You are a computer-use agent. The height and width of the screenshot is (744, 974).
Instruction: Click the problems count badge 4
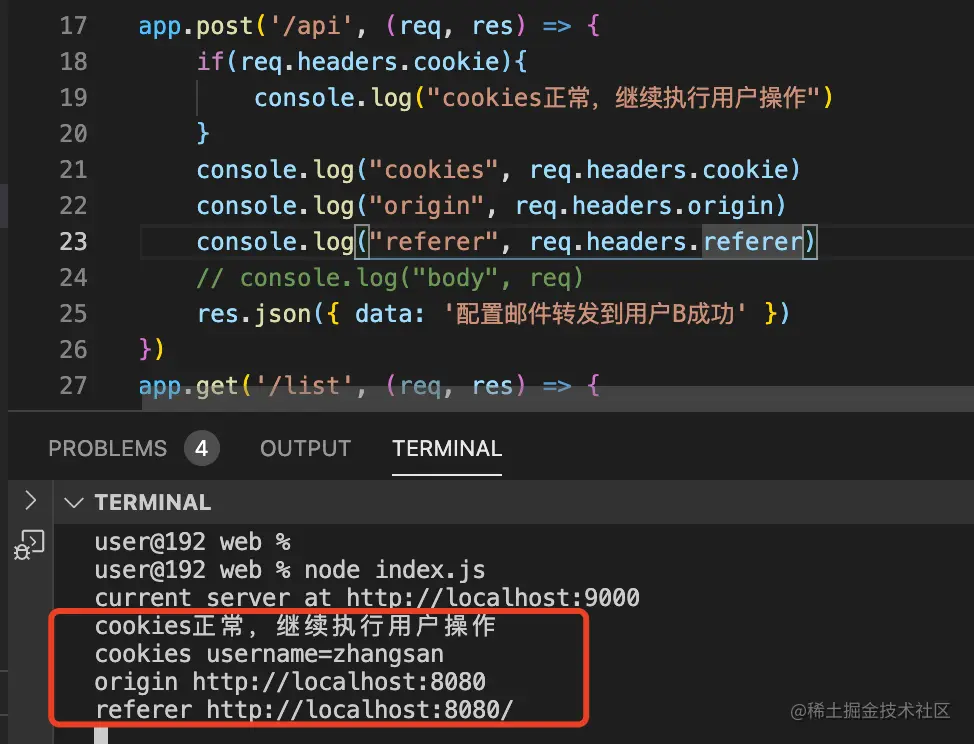click(201, 448)
